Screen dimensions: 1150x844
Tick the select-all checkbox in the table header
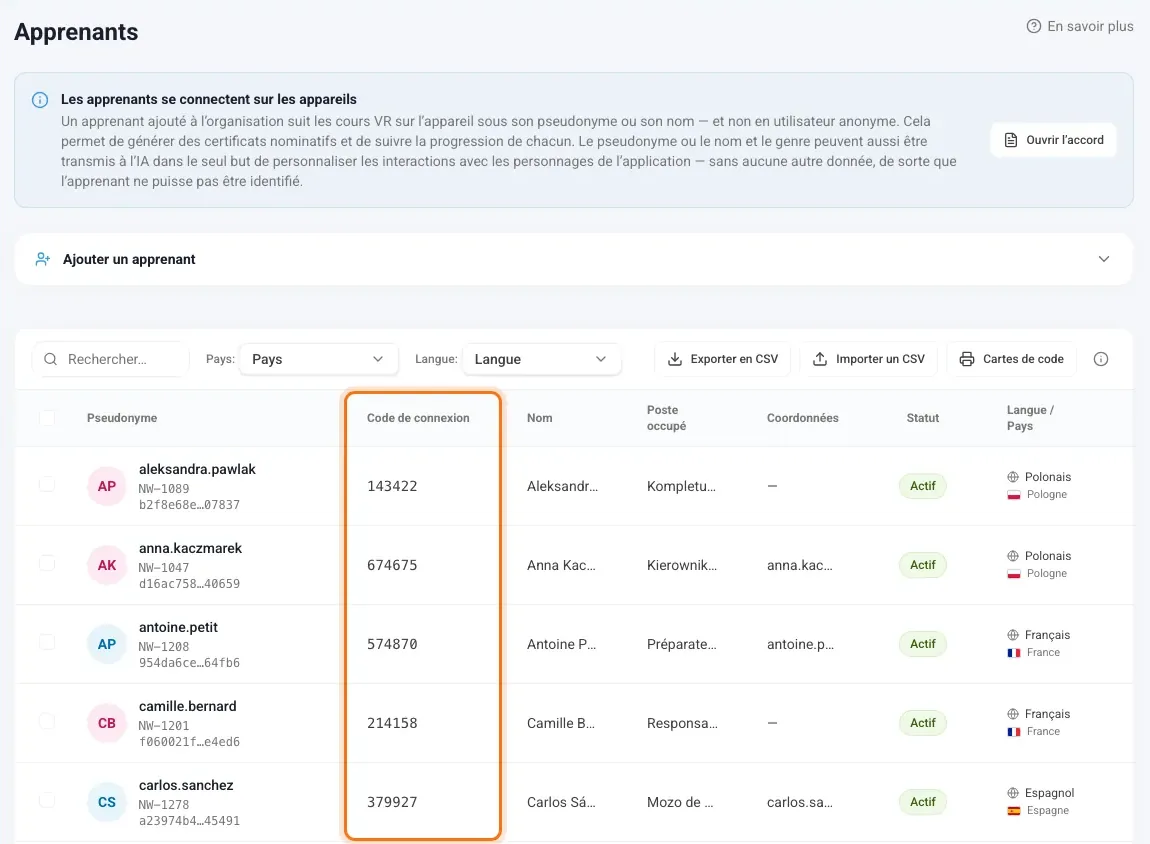point(47,418)
